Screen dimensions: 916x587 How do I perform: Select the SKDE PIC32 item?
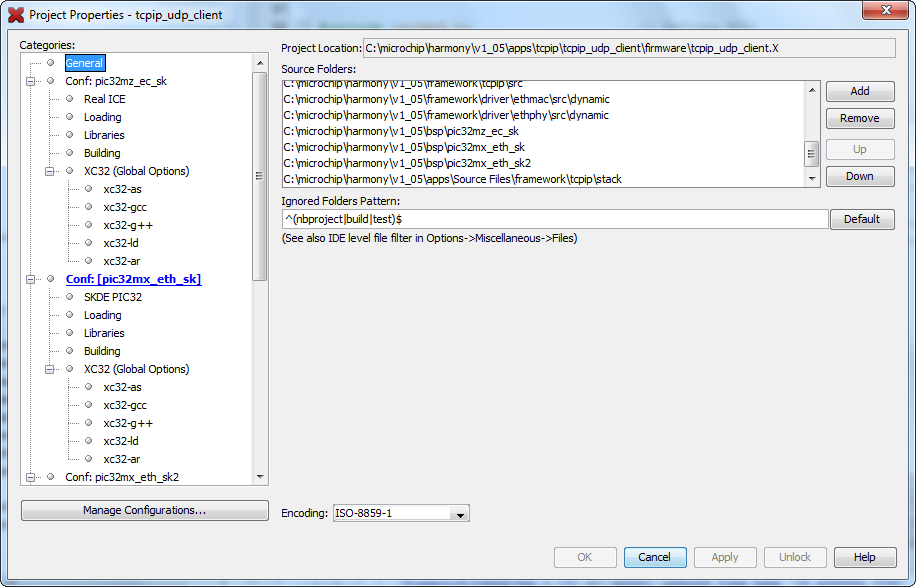pyautogui.click(x=113, y=297)
